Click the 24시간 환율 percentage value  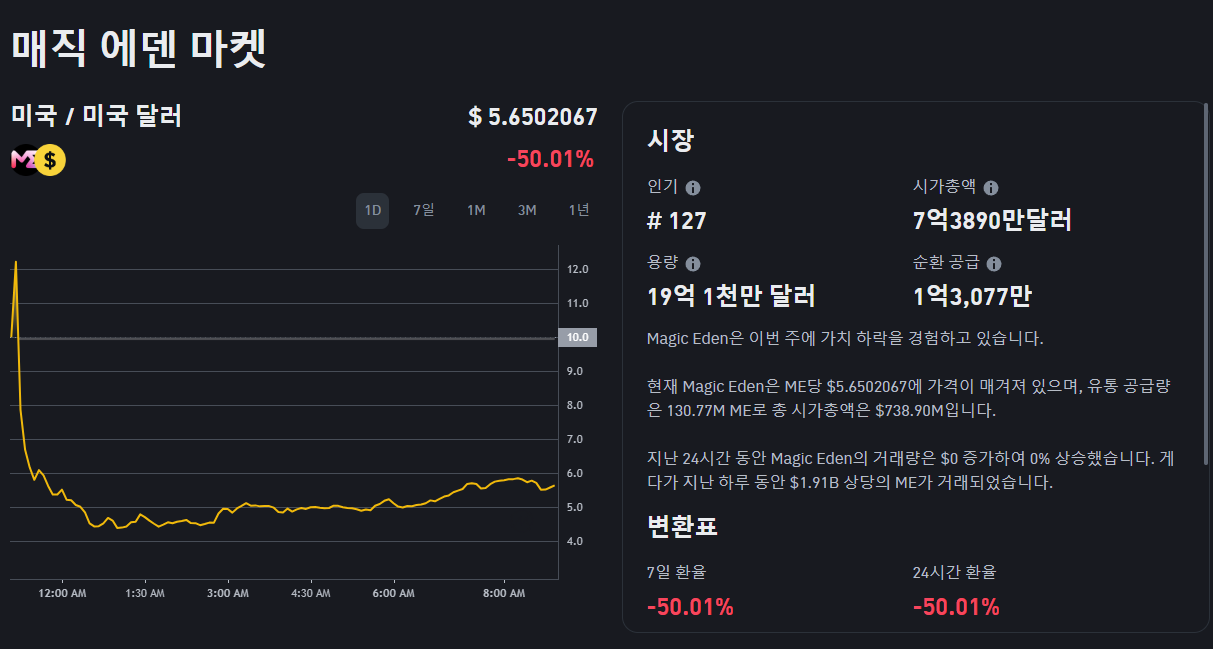pos(953,606)
